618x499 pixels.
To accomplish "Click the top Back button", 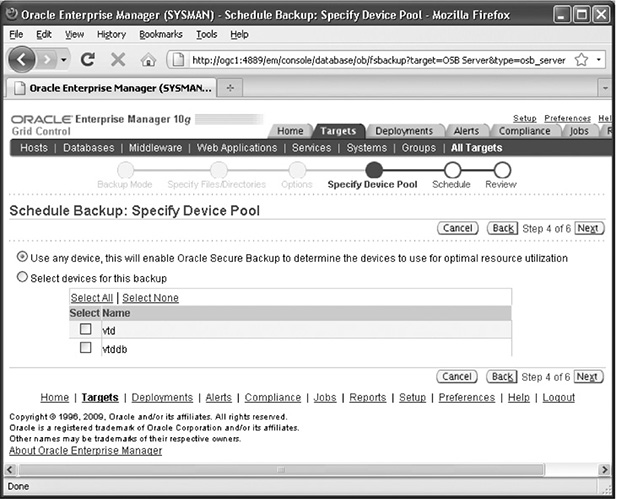I will click(x=503, y=228).
